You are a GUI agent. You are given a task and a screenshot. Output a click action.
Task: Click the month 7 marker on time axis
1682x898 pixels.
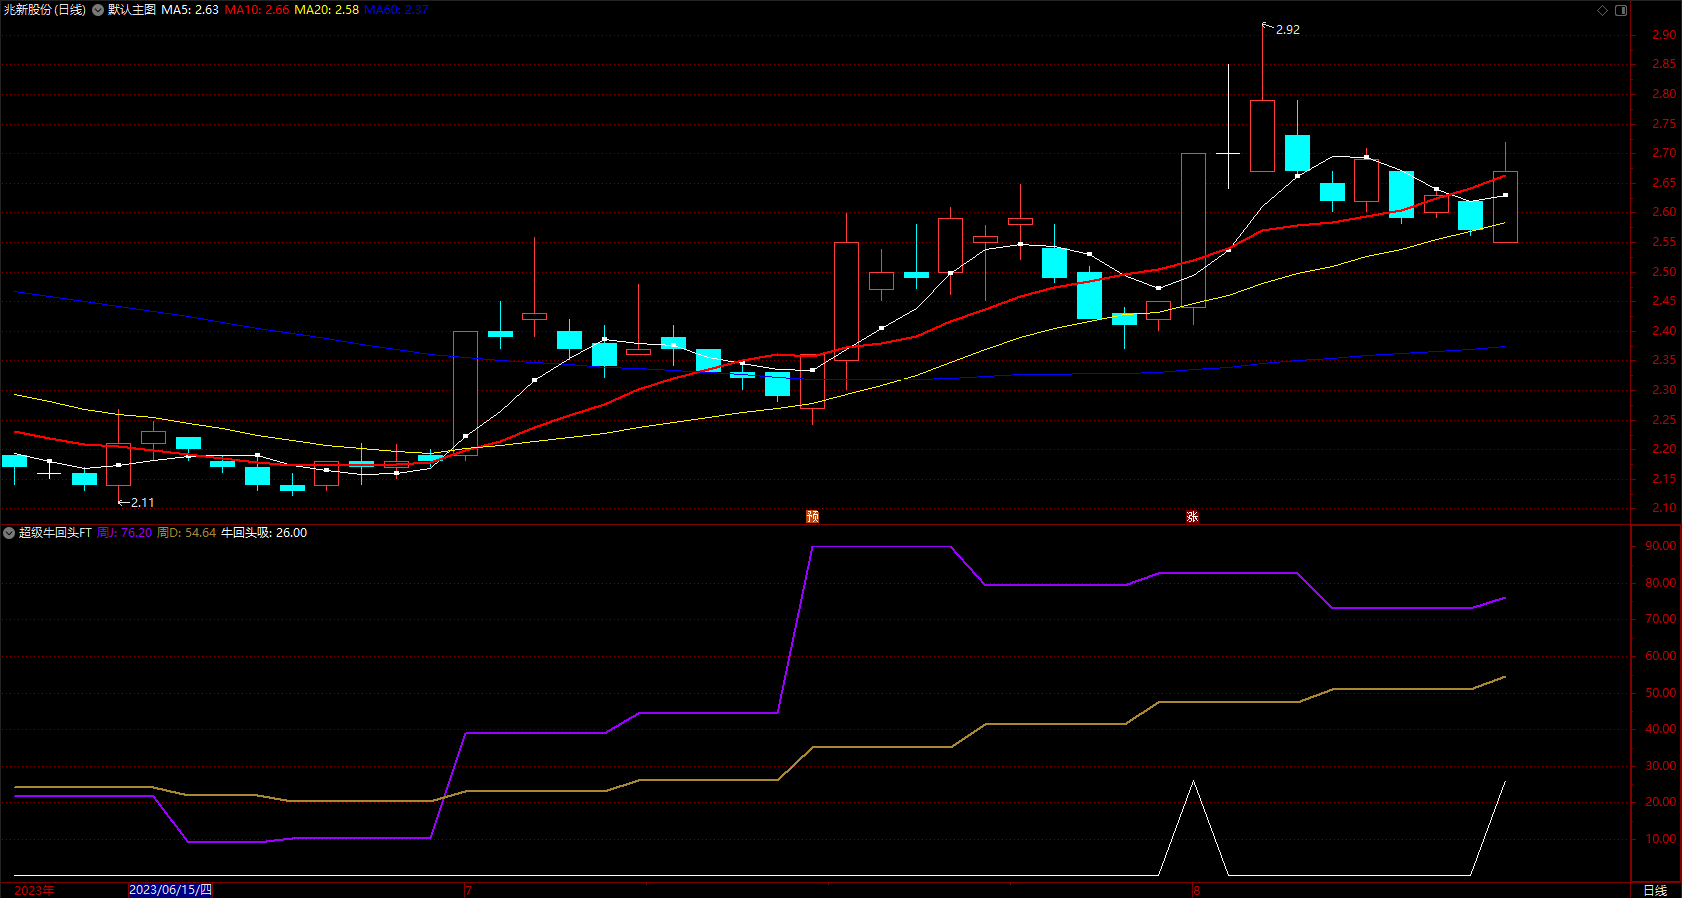pos(467,890)
